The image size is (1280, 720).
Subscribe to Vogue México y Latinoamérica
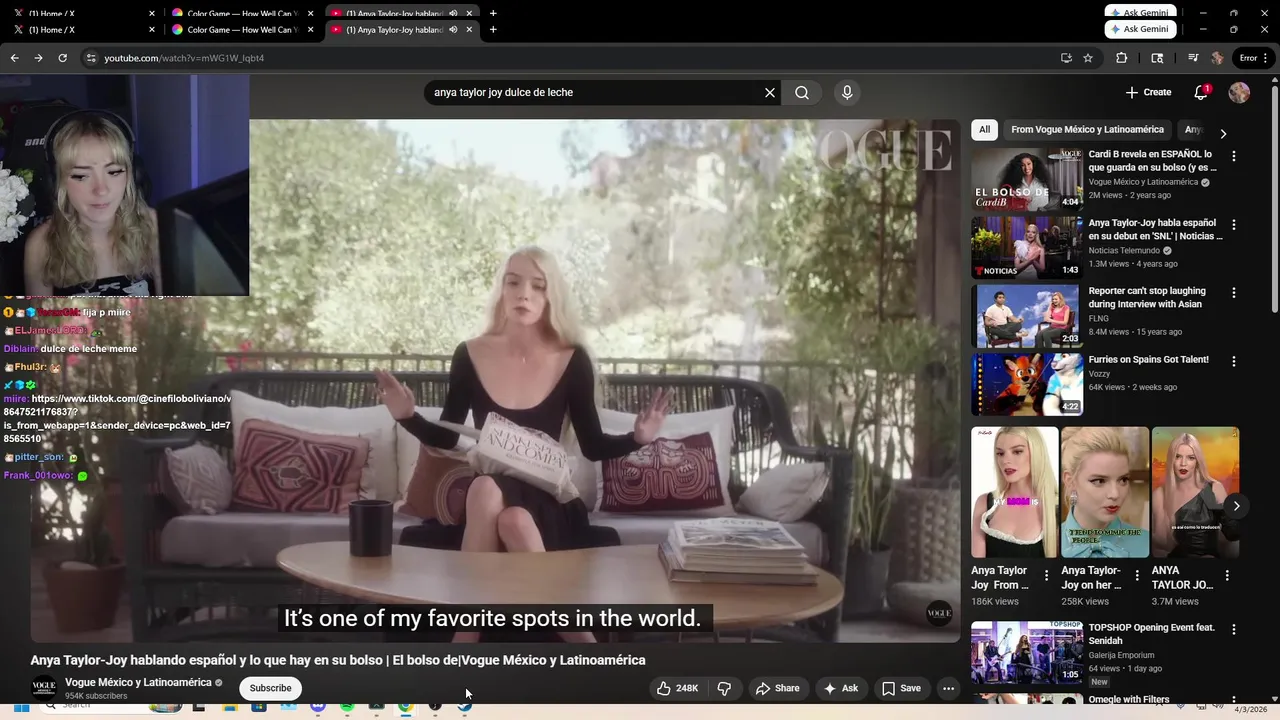270,688
